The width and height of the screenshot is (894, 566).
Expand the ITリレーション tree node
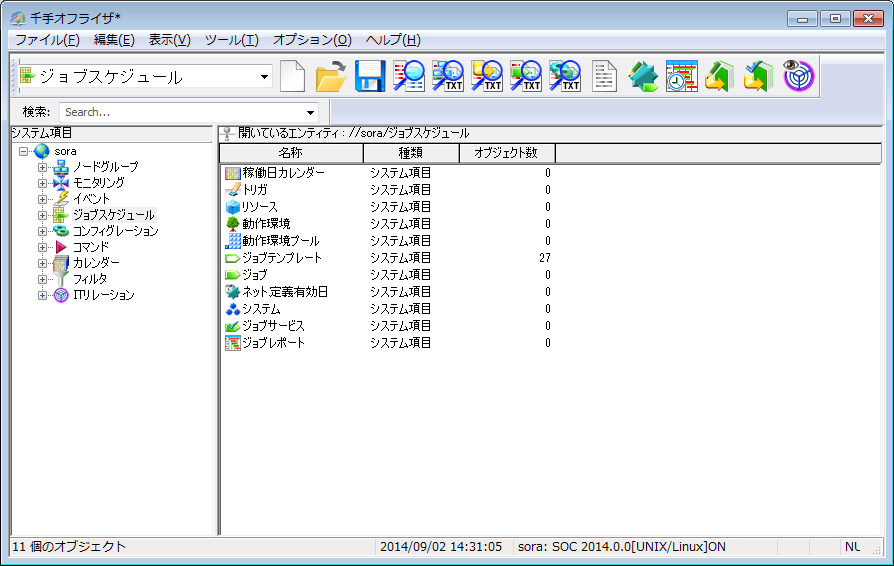pos(42,295)
